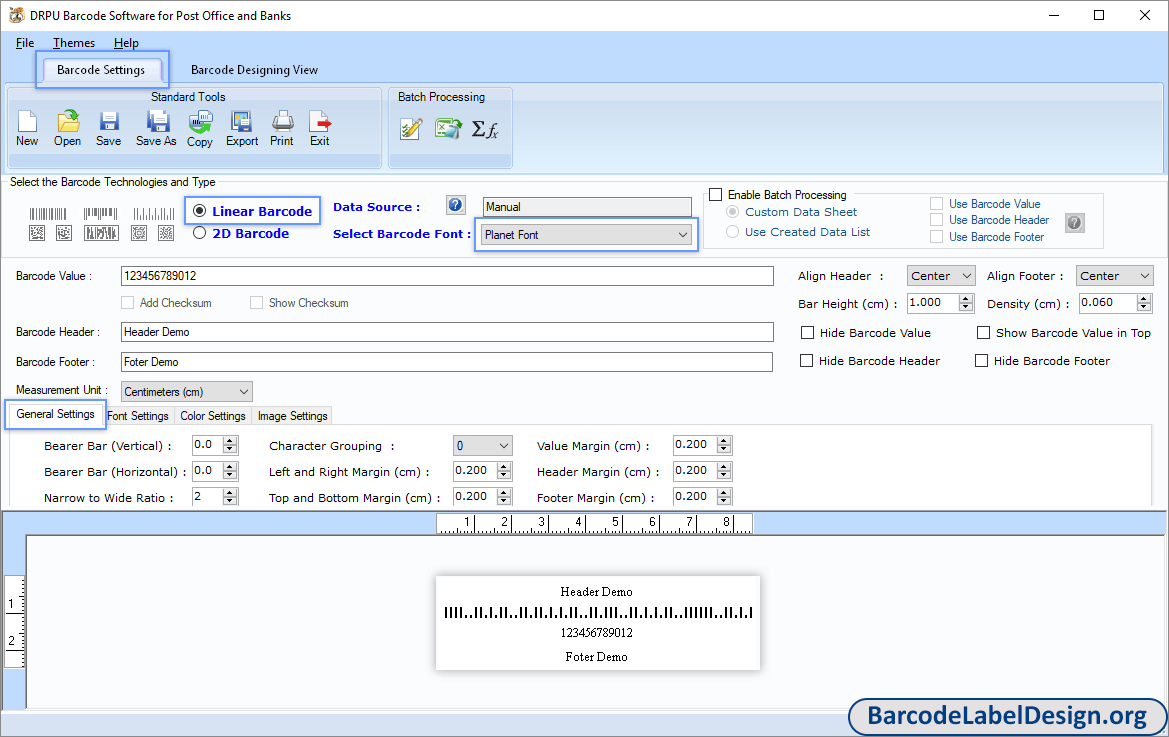Image resolution: width=1169 pixels, height=737 pixels.
Task: Increase Value Margin using up arrow
Action: pyautogui.click(x=724, y=440)
